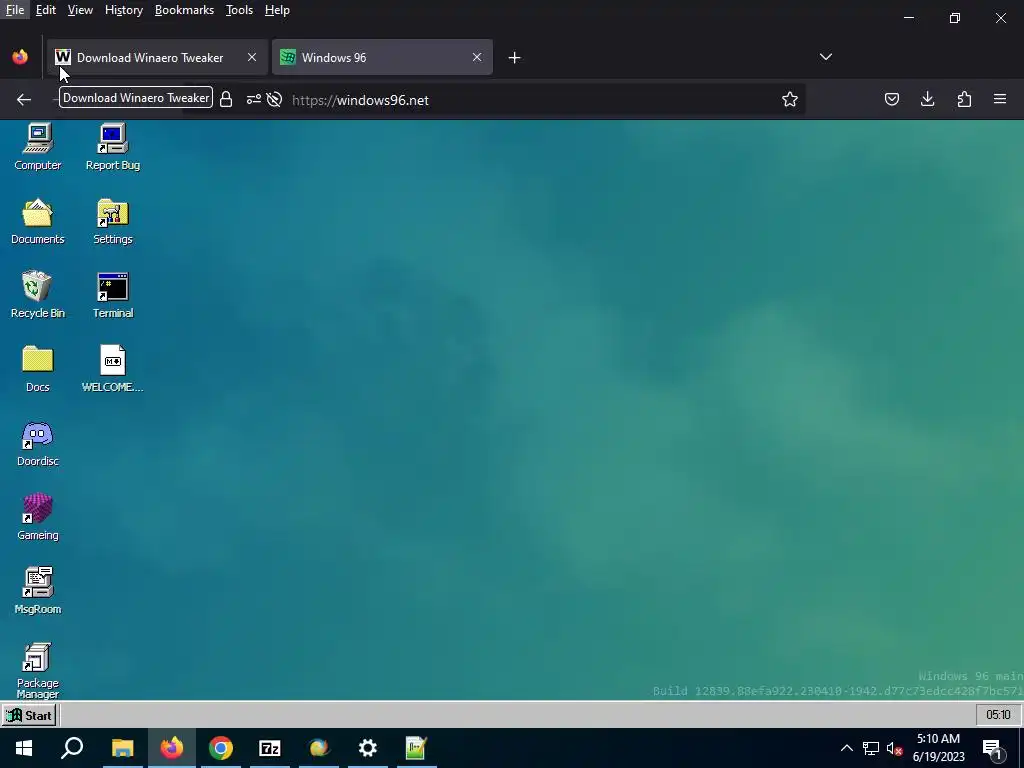
Task: Open the site permissions icon
Action: 253,99
